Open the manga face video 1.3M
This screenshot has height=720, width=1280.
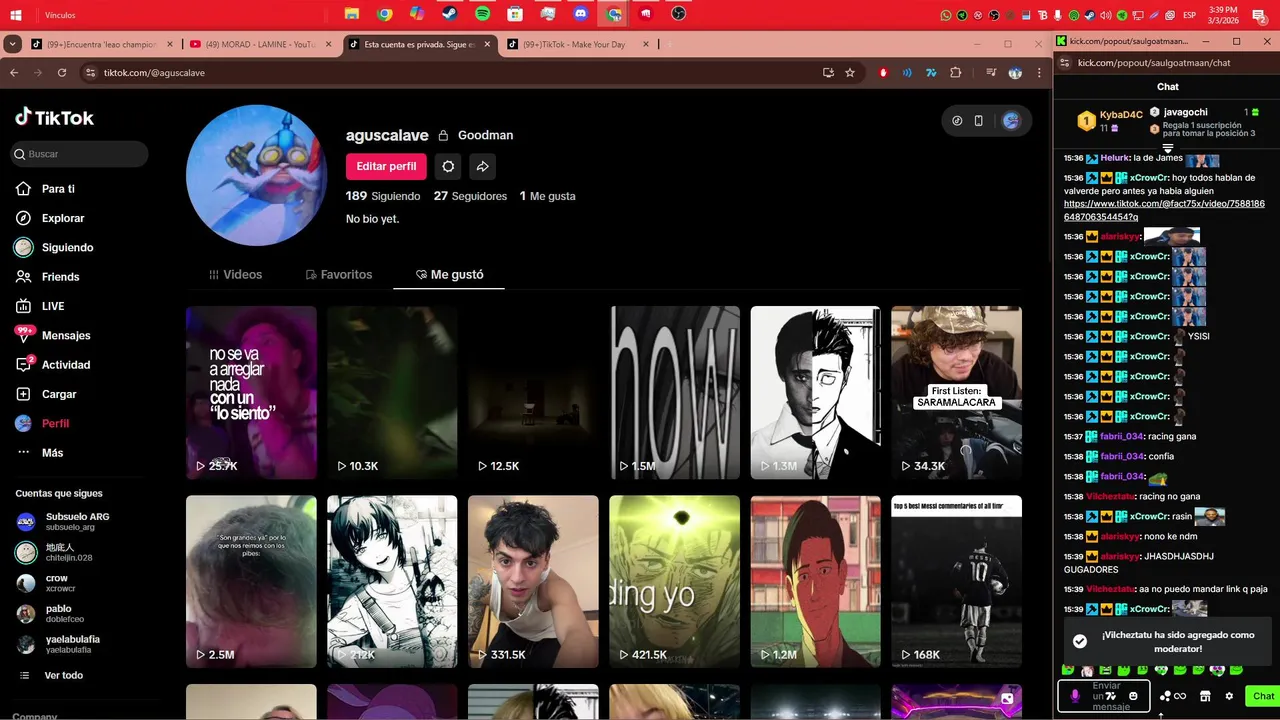(816, 392)
